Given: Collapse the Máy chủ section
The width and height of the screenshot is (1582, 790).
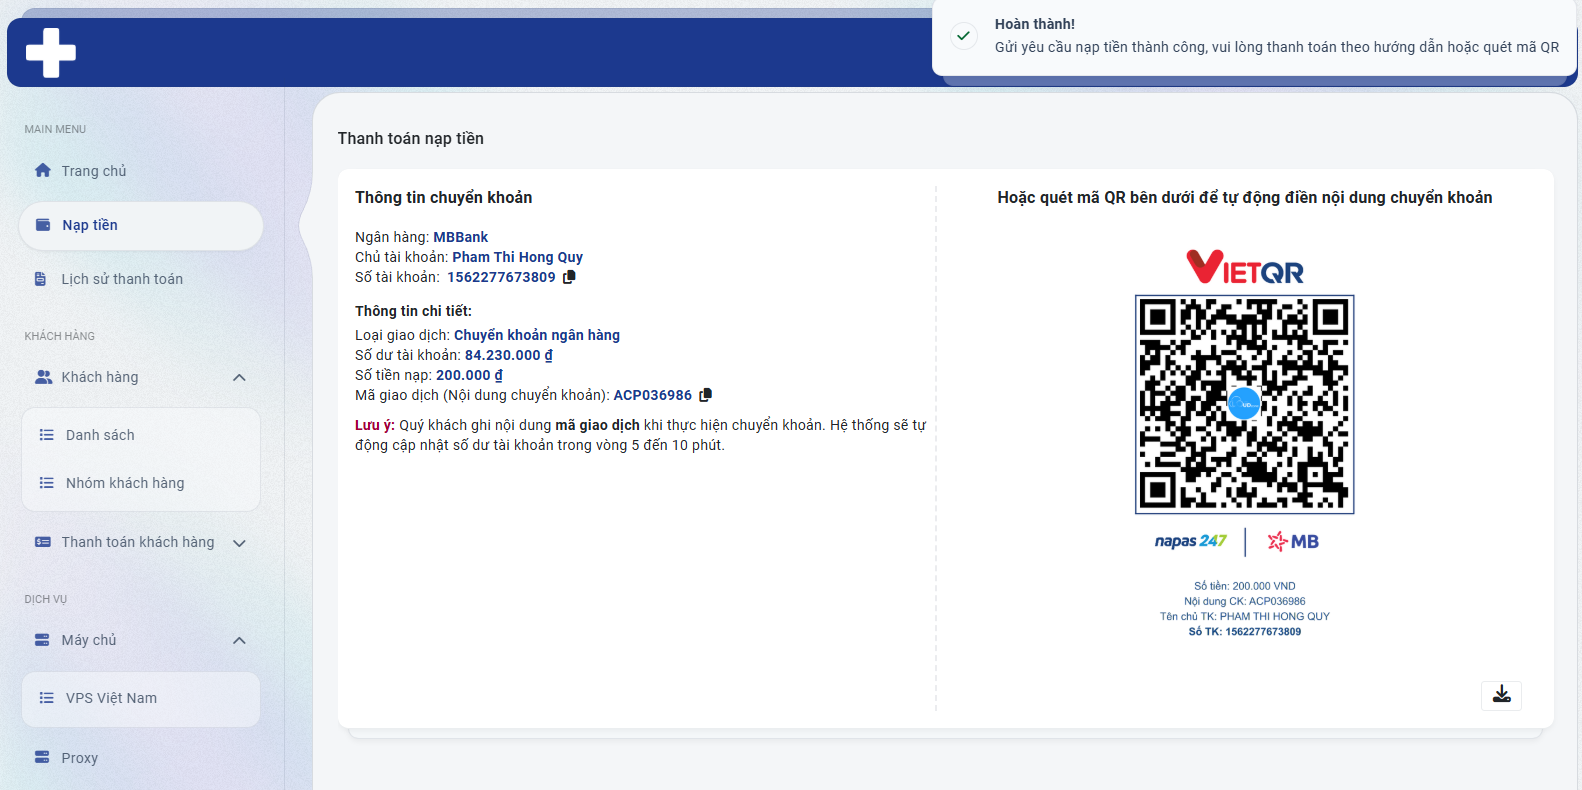Looking at the screenshot, I should click(x=239, y=640).
